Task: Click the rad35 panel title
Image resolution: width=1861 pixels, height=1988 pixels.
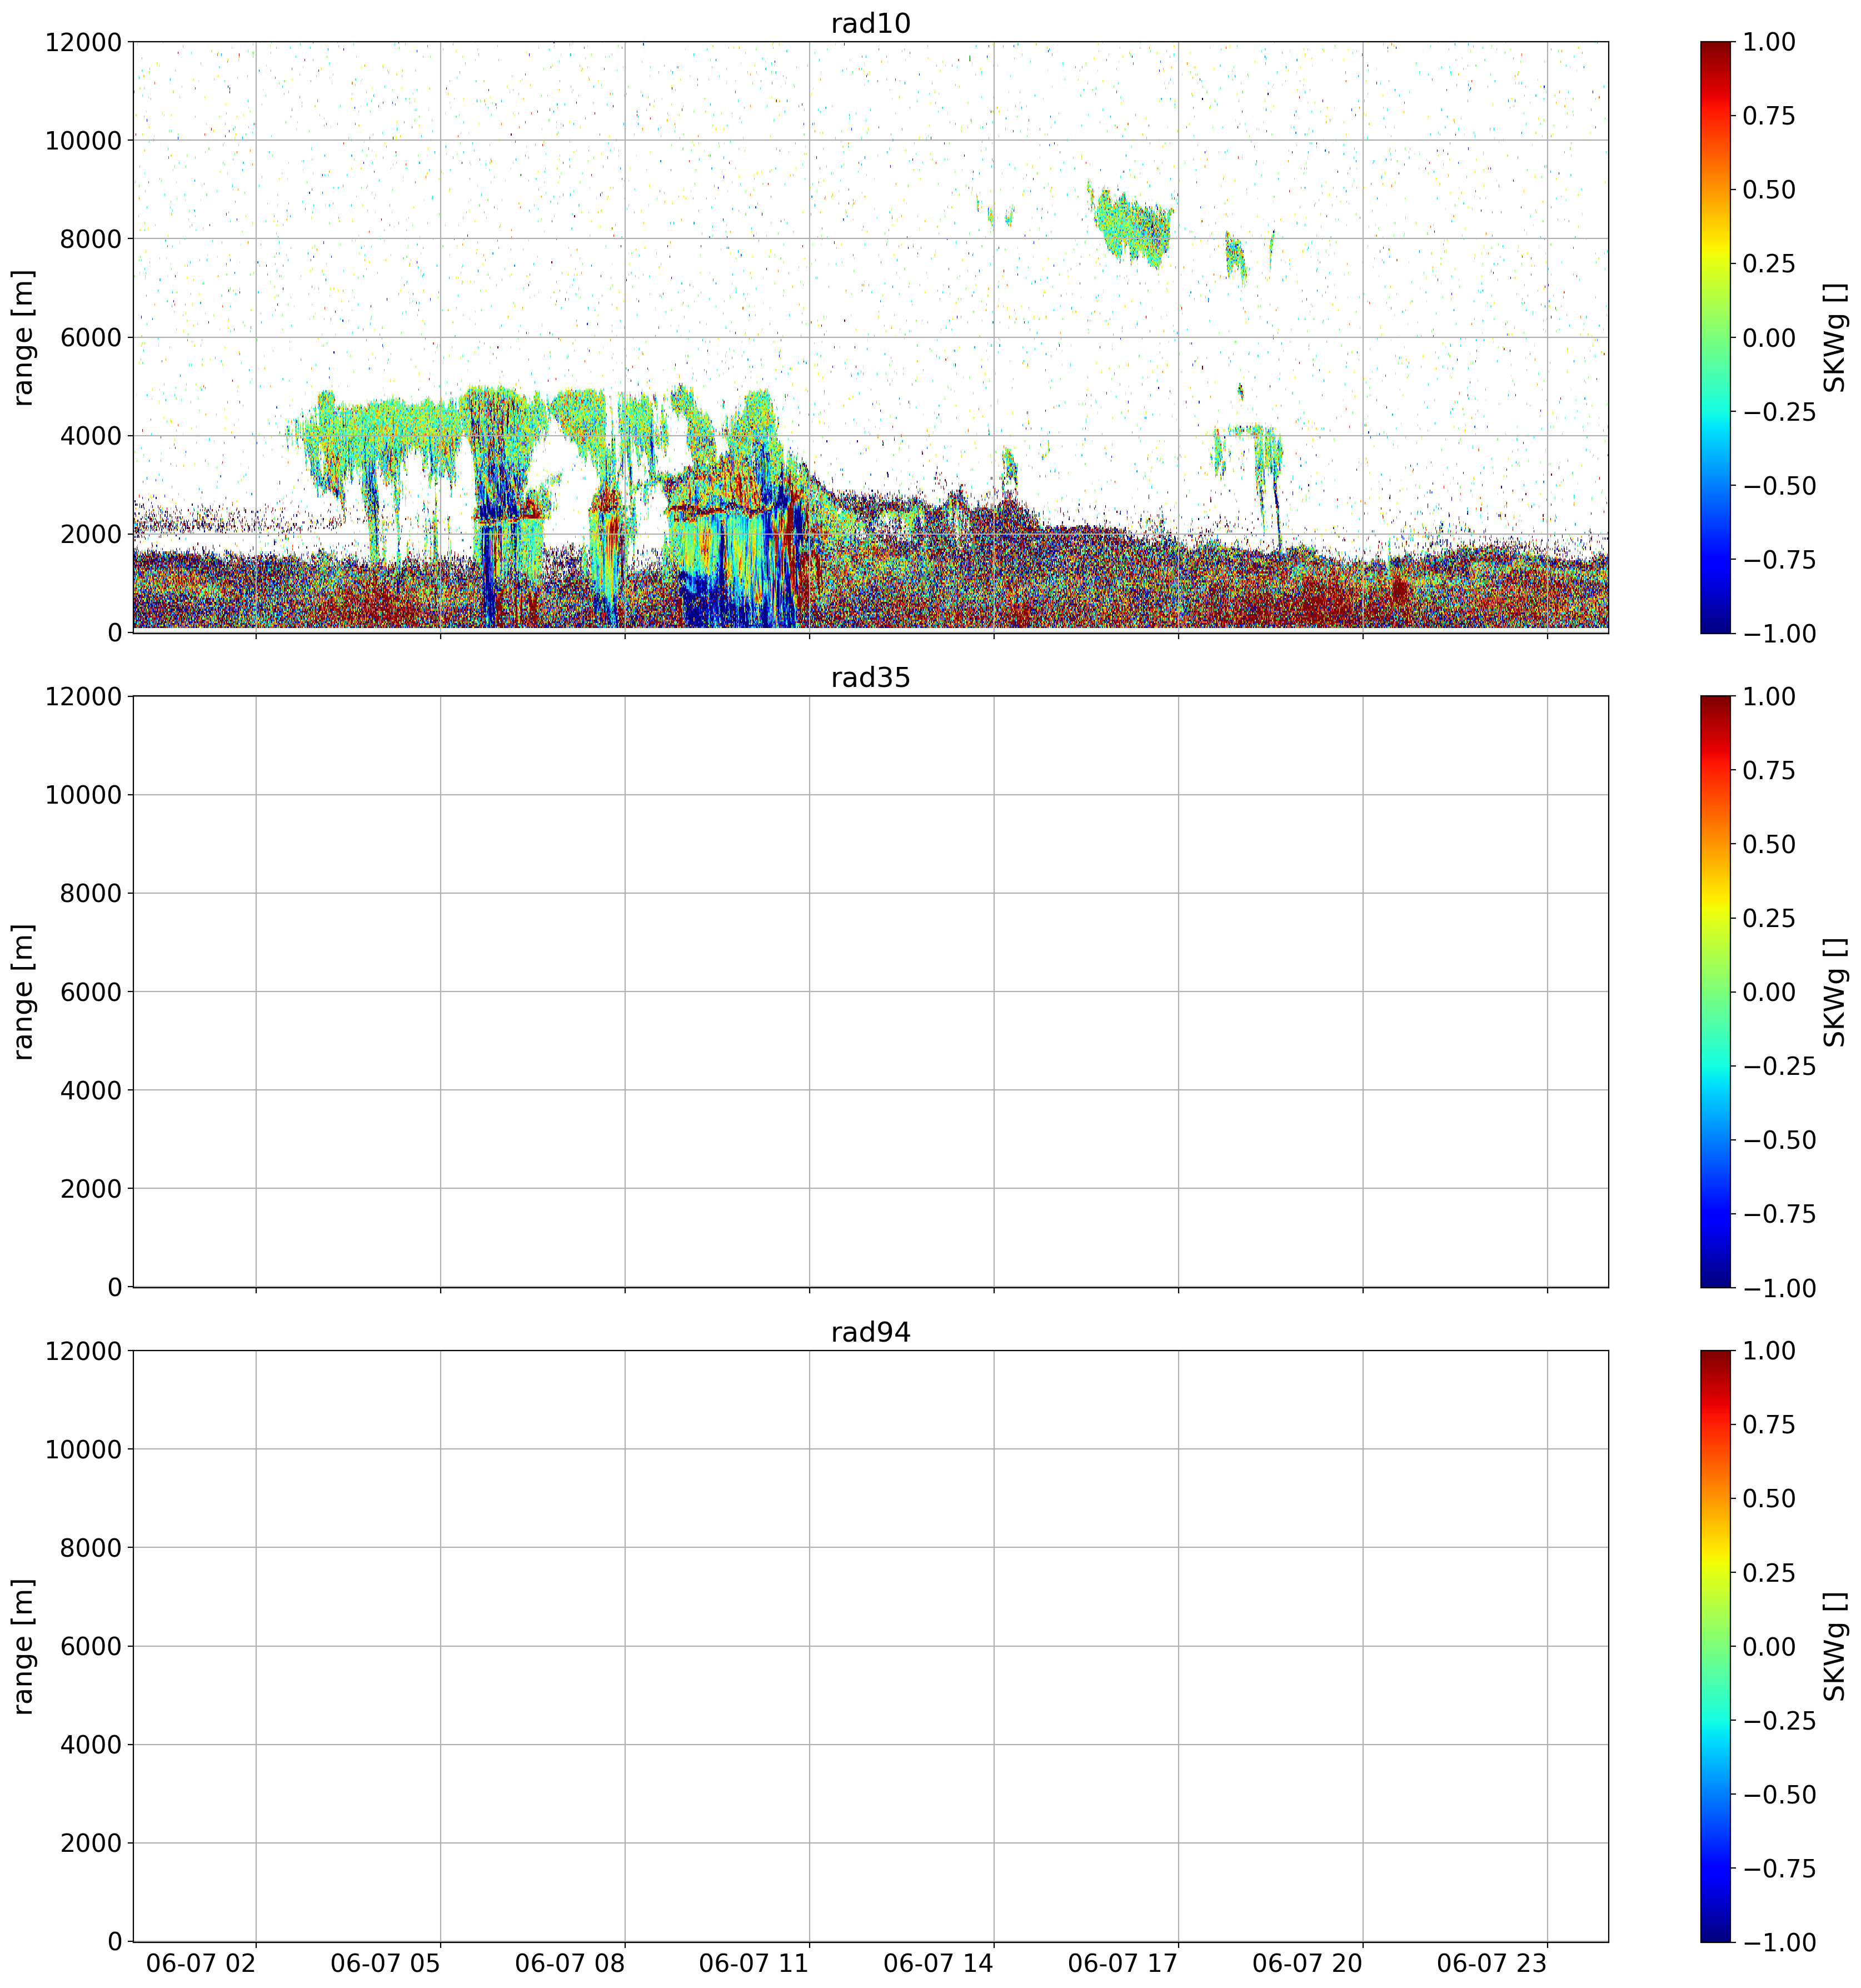Action: point(870,677)
